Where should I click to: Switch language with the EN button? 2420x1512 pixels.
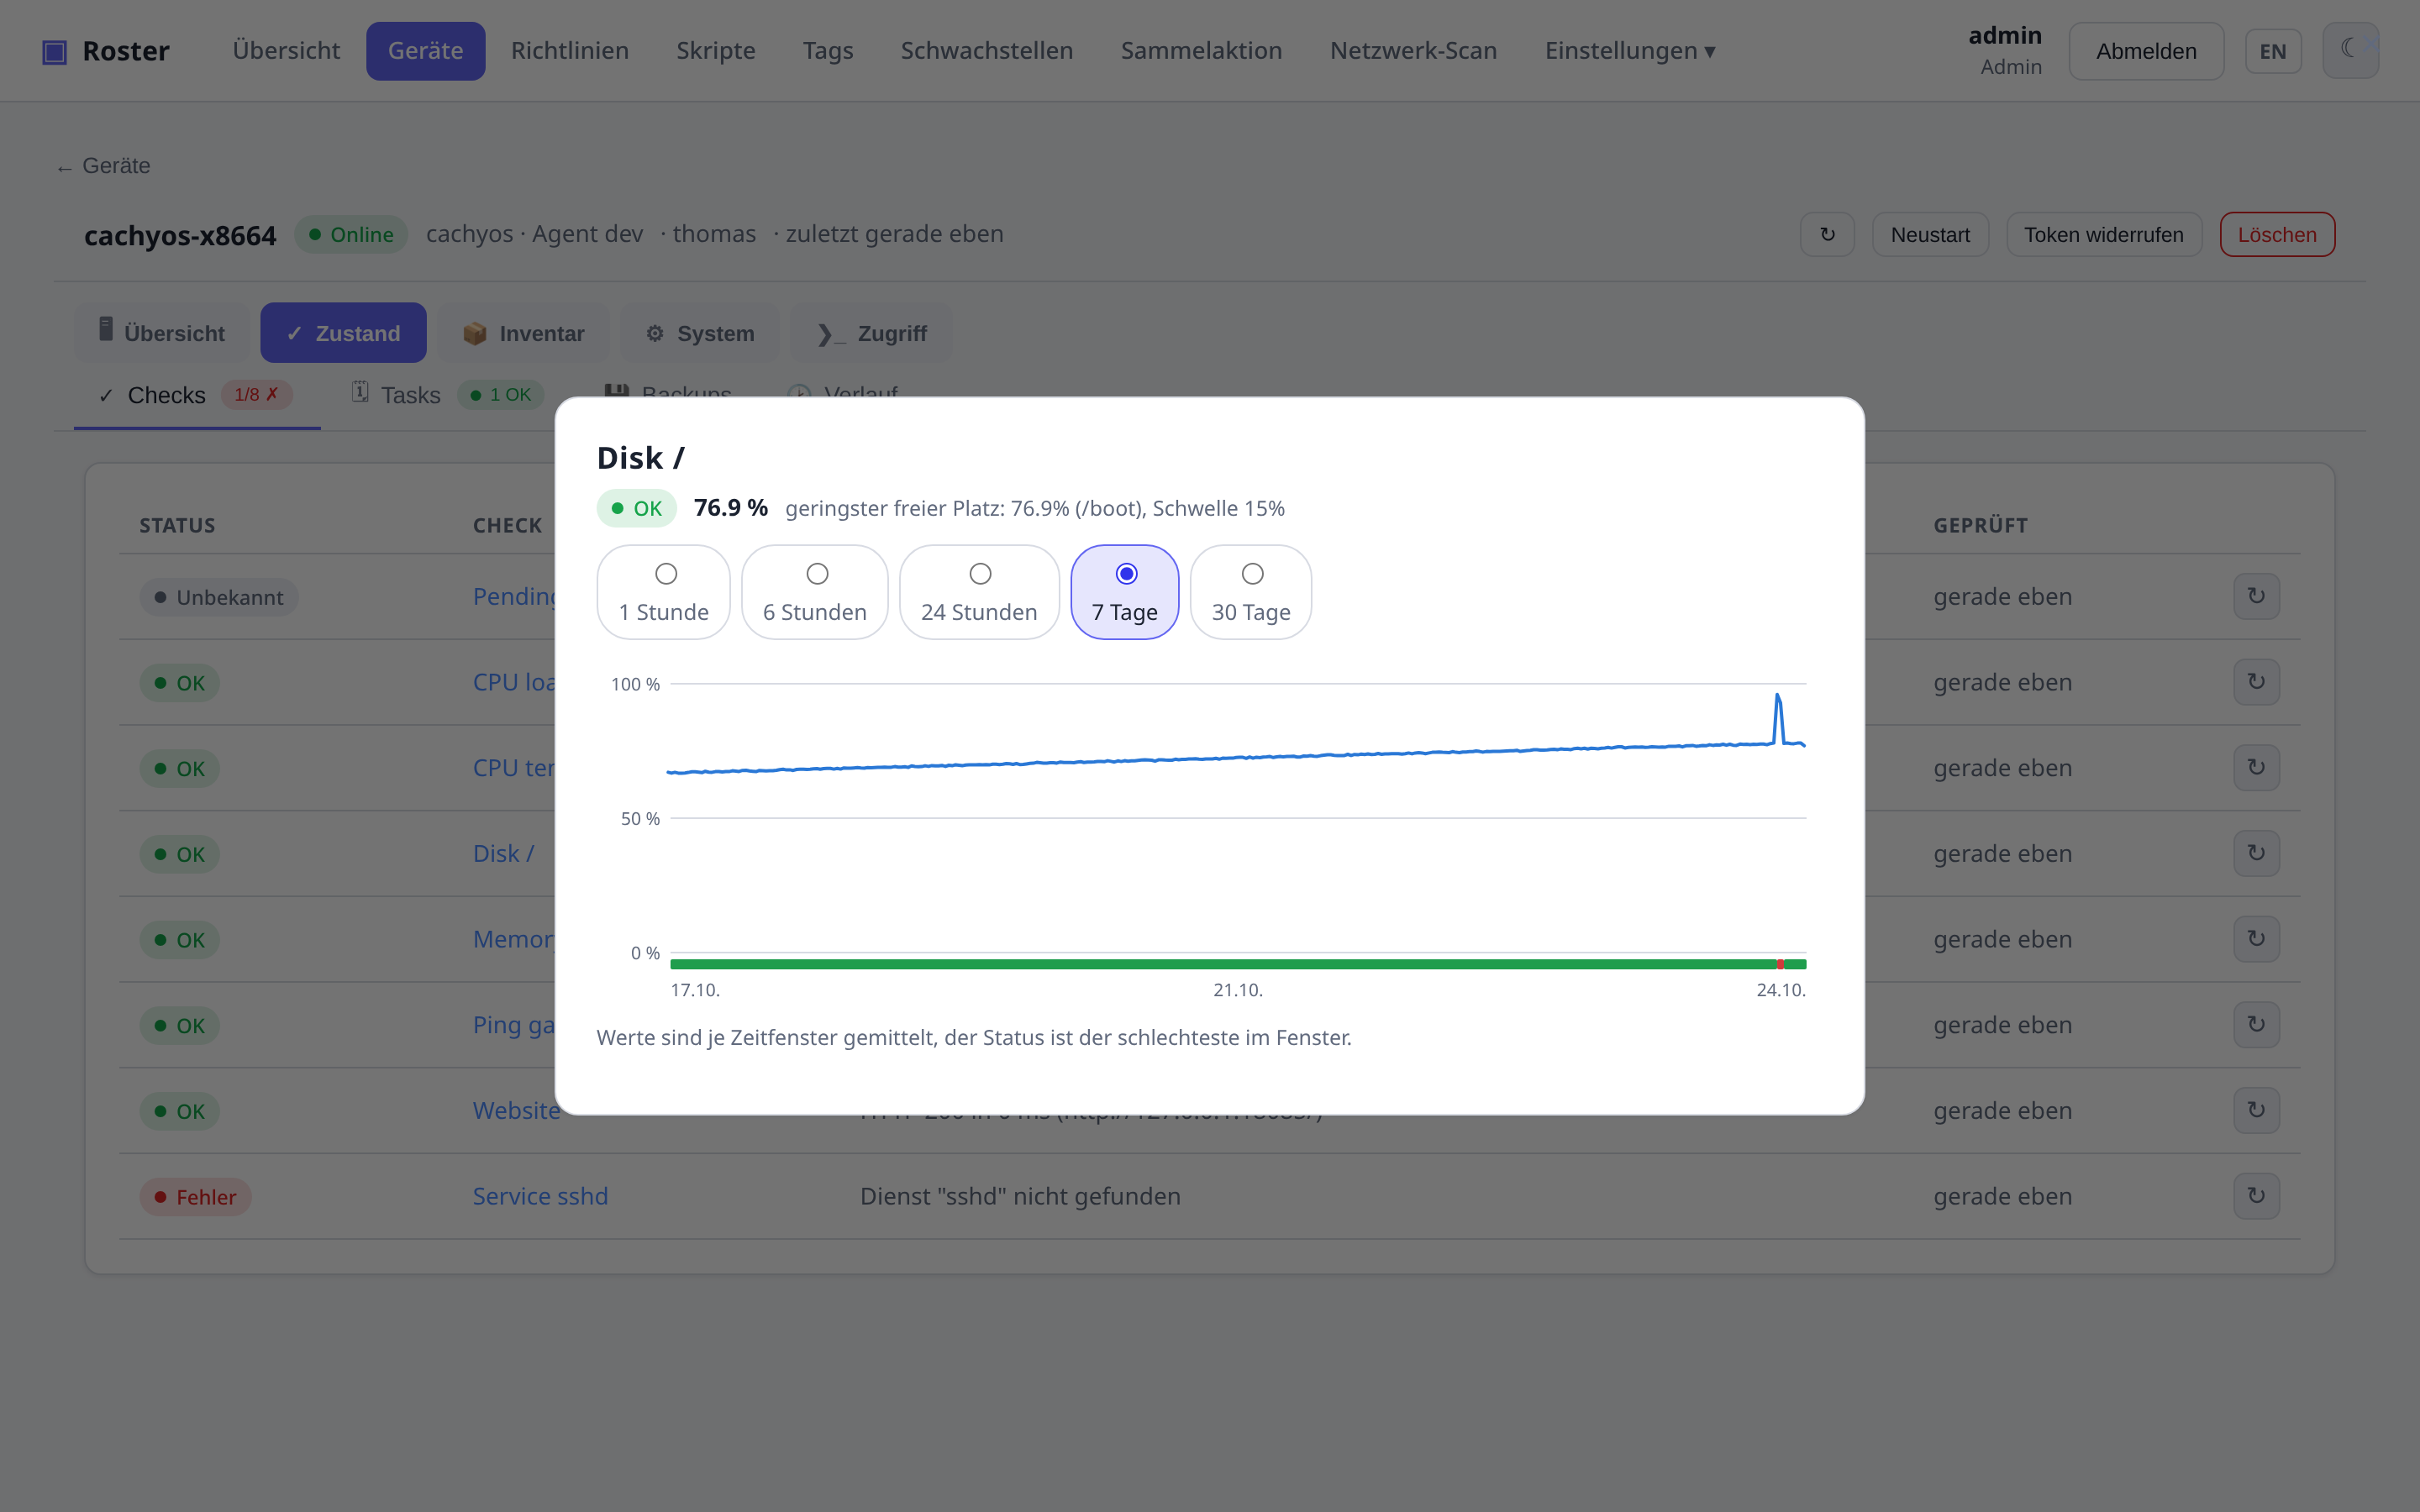point(2273,51)
